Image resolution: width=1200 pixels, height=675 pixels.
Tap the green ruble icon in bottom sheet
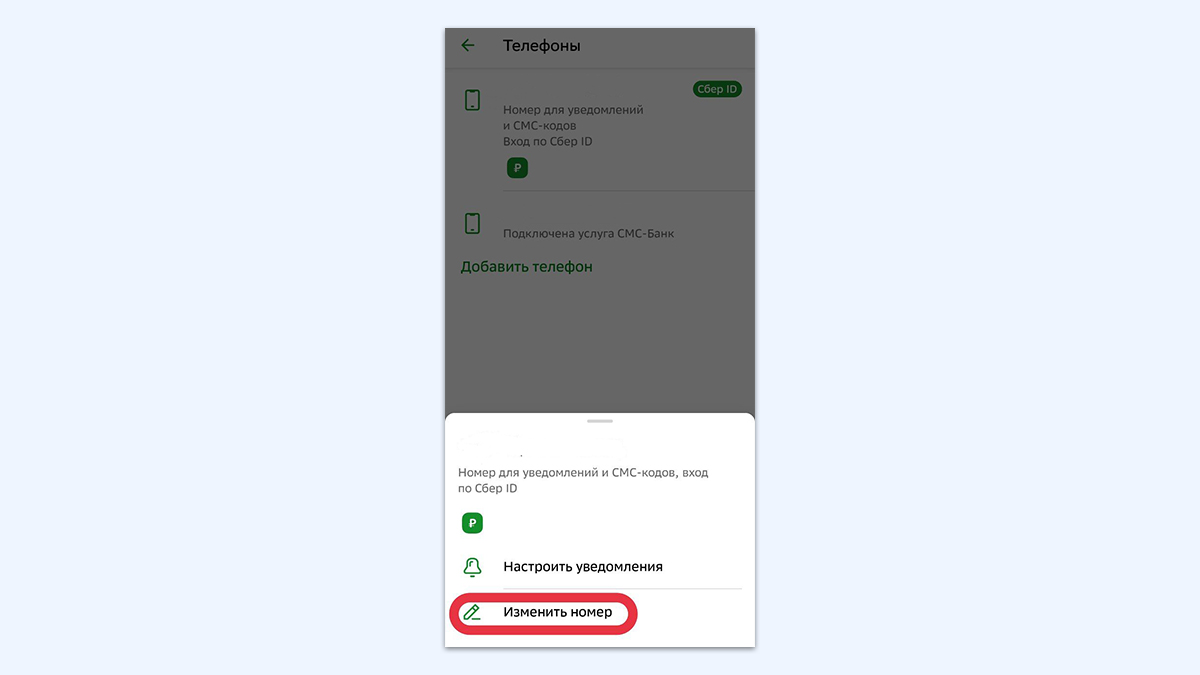[x=472, y=522]
